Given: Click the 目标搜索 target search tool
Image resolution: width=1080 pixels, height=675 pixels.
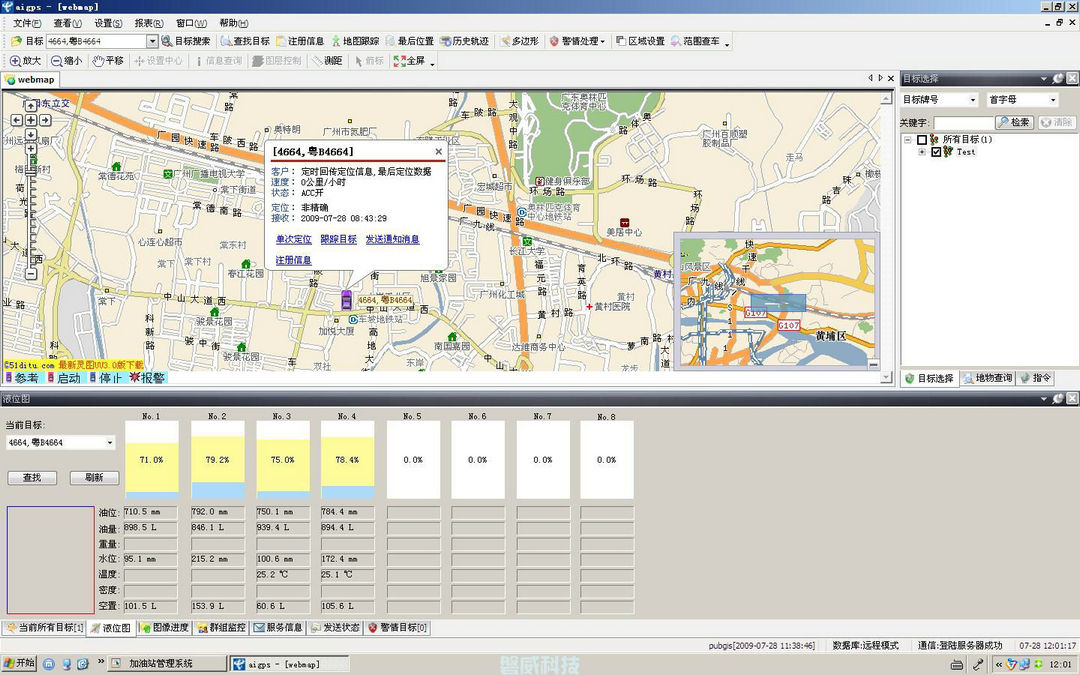Looking at the screenshot, I should [186, 41].
